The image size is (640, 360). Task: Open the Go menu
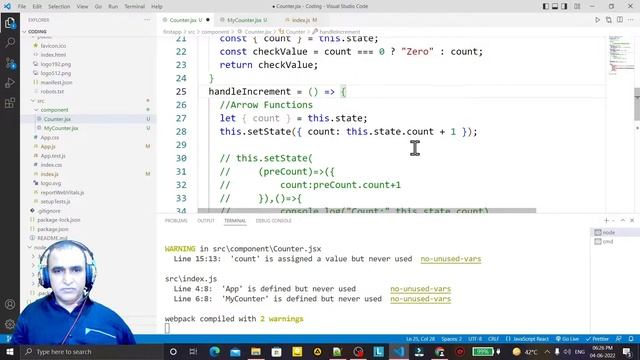(x=98, y=6)
